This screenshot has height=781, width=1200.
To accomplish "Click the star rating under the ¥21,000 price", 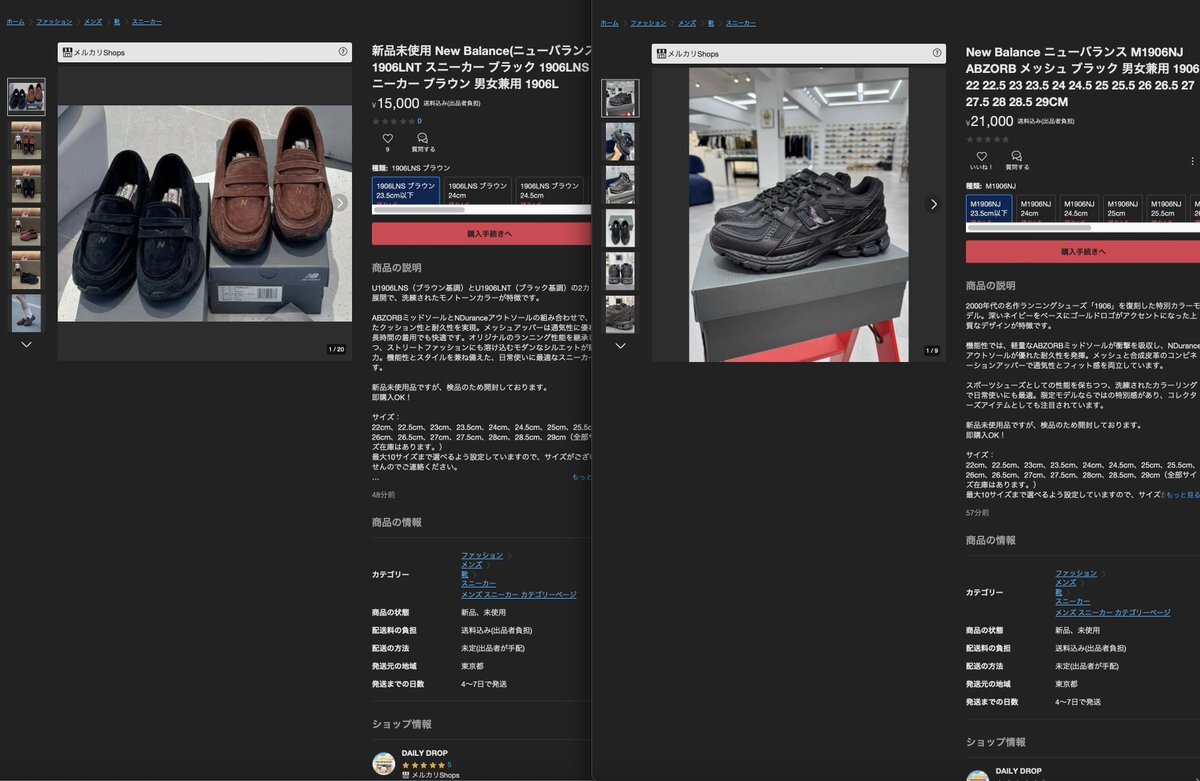I will [x=987, y=139].
